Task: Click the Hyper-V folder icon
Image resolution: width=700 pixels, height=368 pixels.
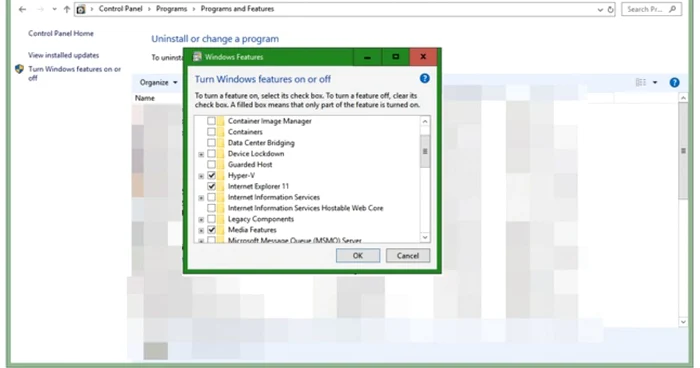Action: pos(221,176)
